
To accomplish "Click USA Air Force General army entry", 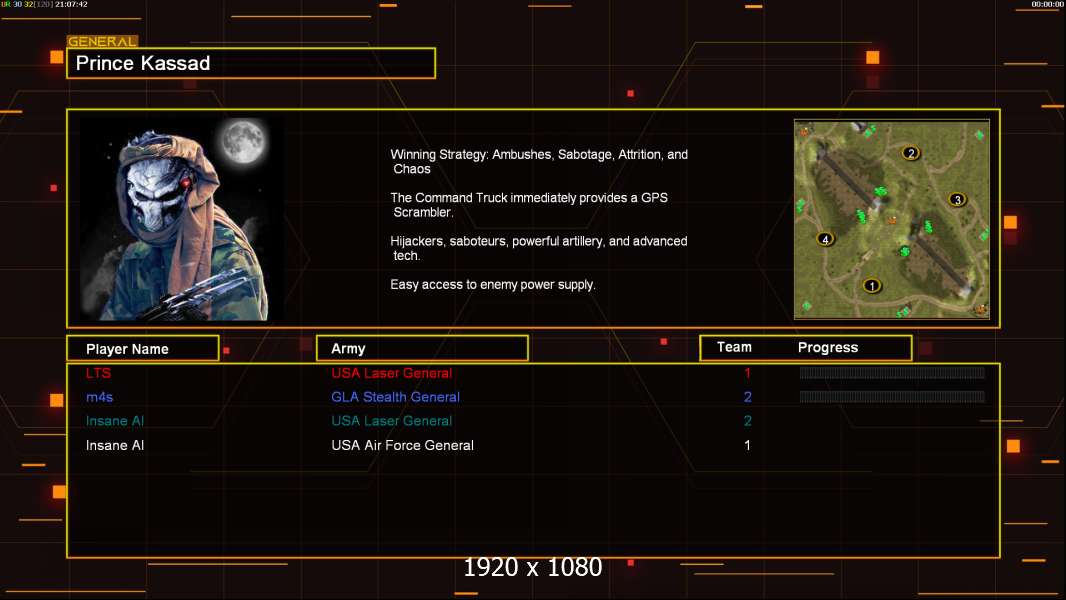I will click(402, 445).
